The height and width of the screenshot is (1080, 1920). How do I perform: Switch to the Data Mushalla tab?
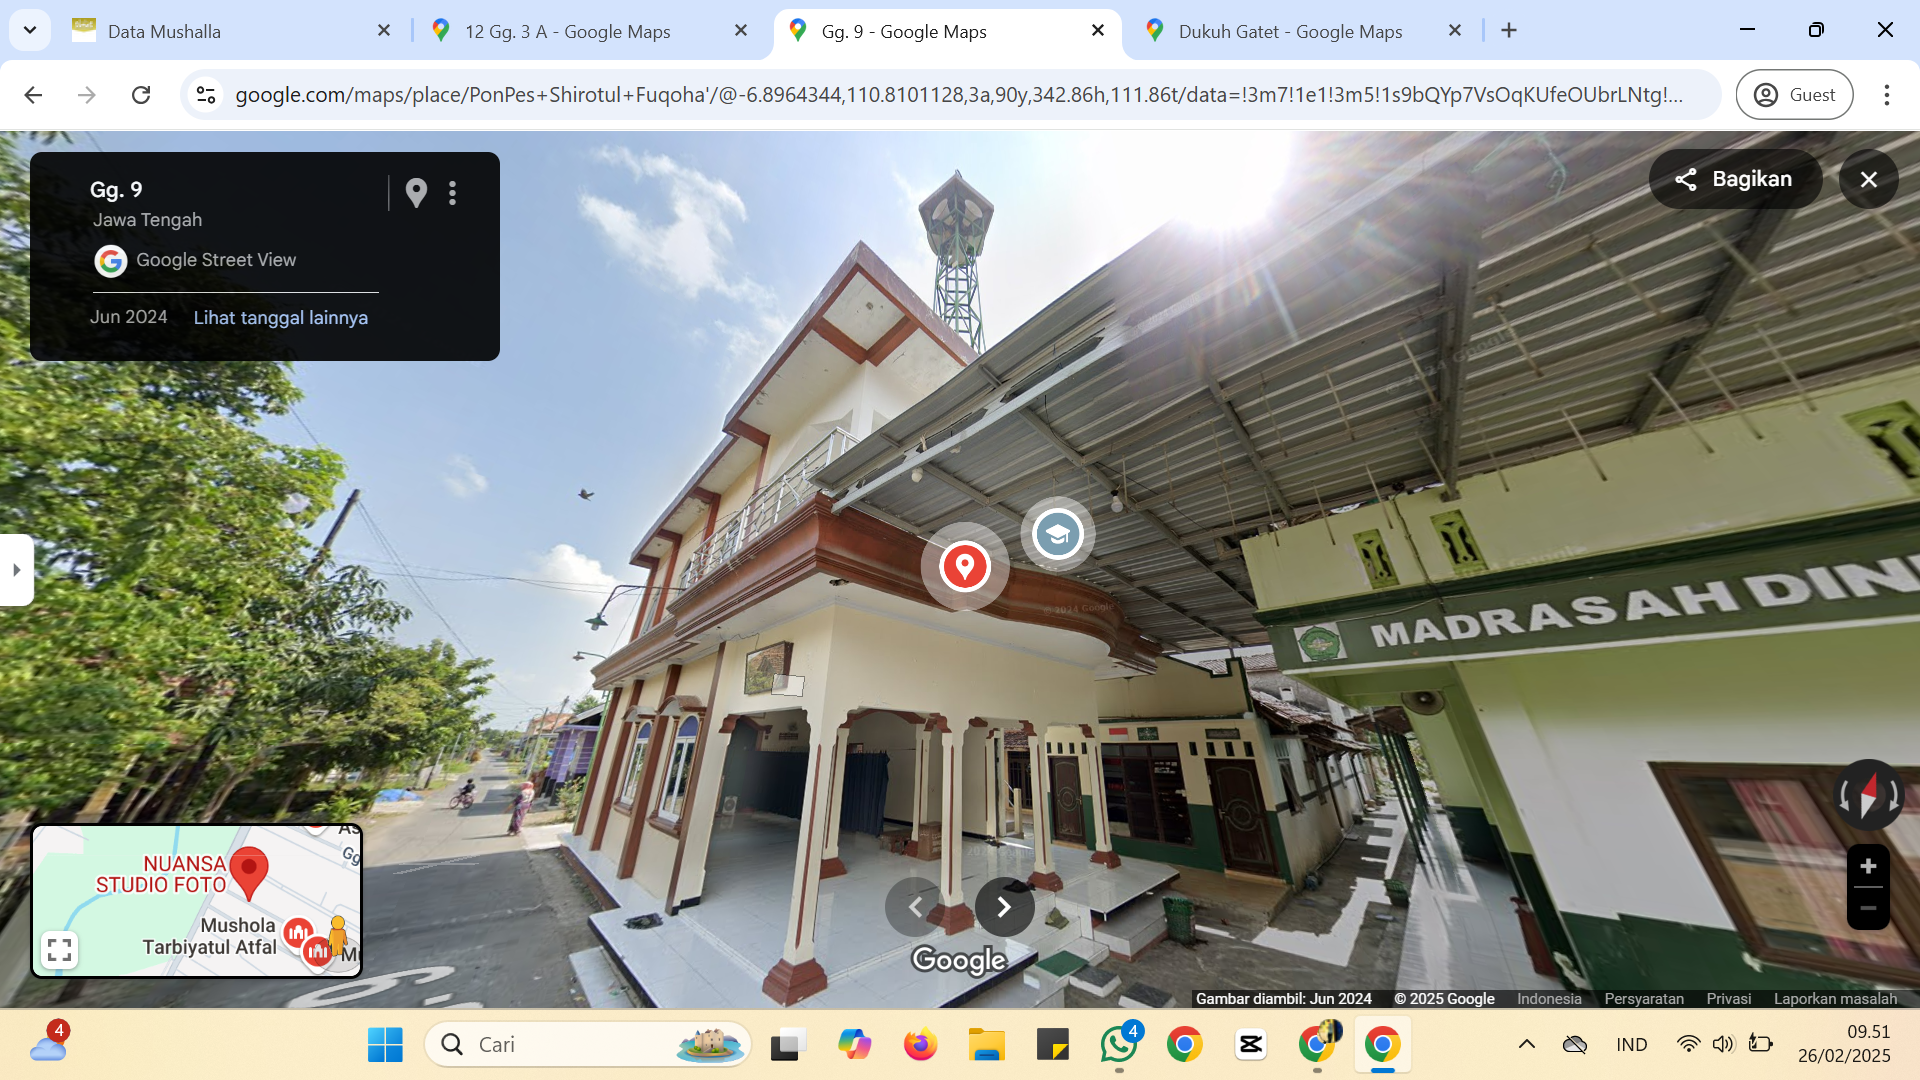tap(232, 31)
